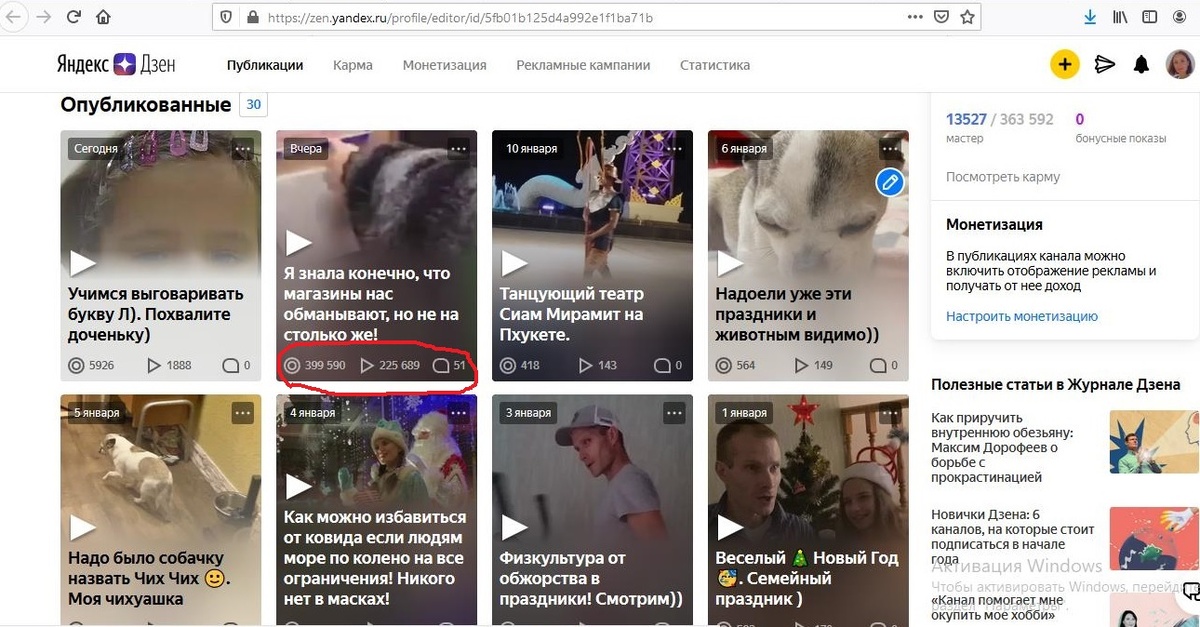Click views count 418 on theater card
Viewport: 1200px width, 627px height.
click(519, 365)
